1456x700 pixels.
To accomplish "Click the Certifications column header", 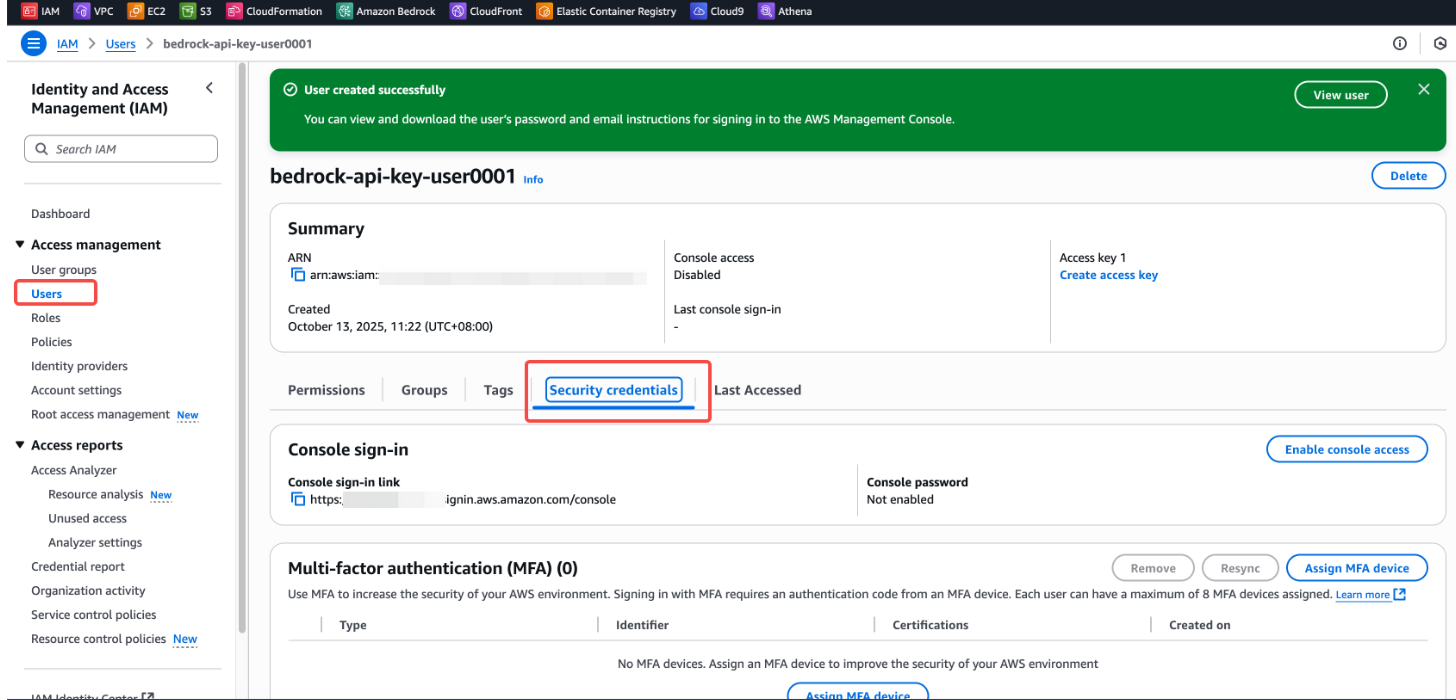I will coord(930,625).
